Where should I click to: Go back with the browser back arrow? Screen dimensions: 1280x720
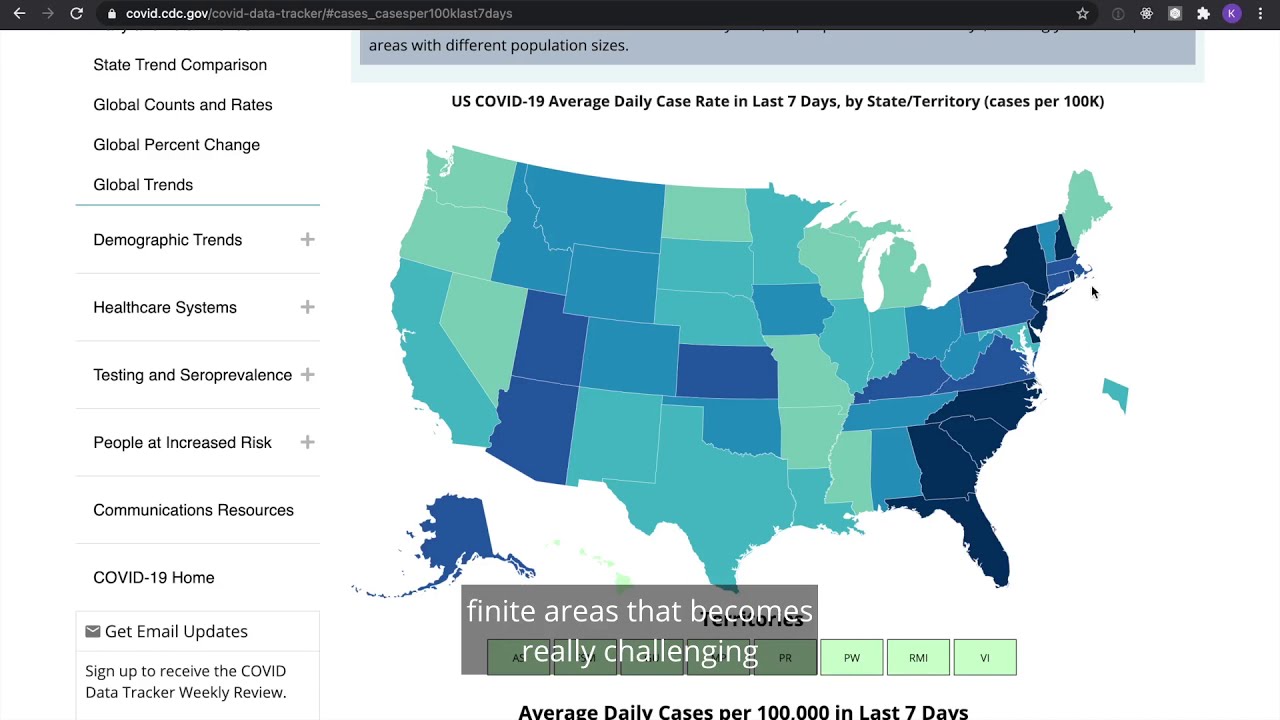[x=19, y=14]
